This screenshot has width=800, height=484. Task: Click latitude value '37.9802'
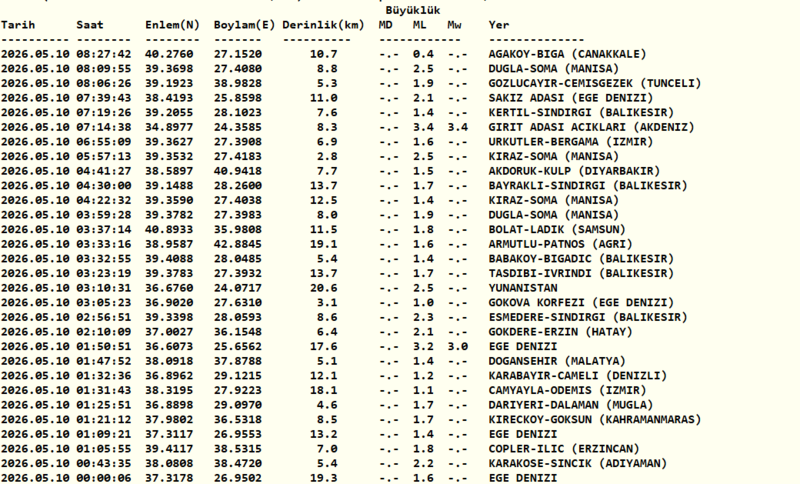[169, 420]
